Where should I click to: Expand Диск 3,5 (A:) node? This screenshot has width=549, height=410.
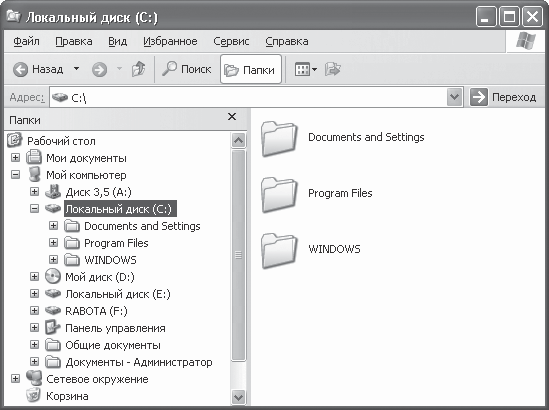(34, 191)
